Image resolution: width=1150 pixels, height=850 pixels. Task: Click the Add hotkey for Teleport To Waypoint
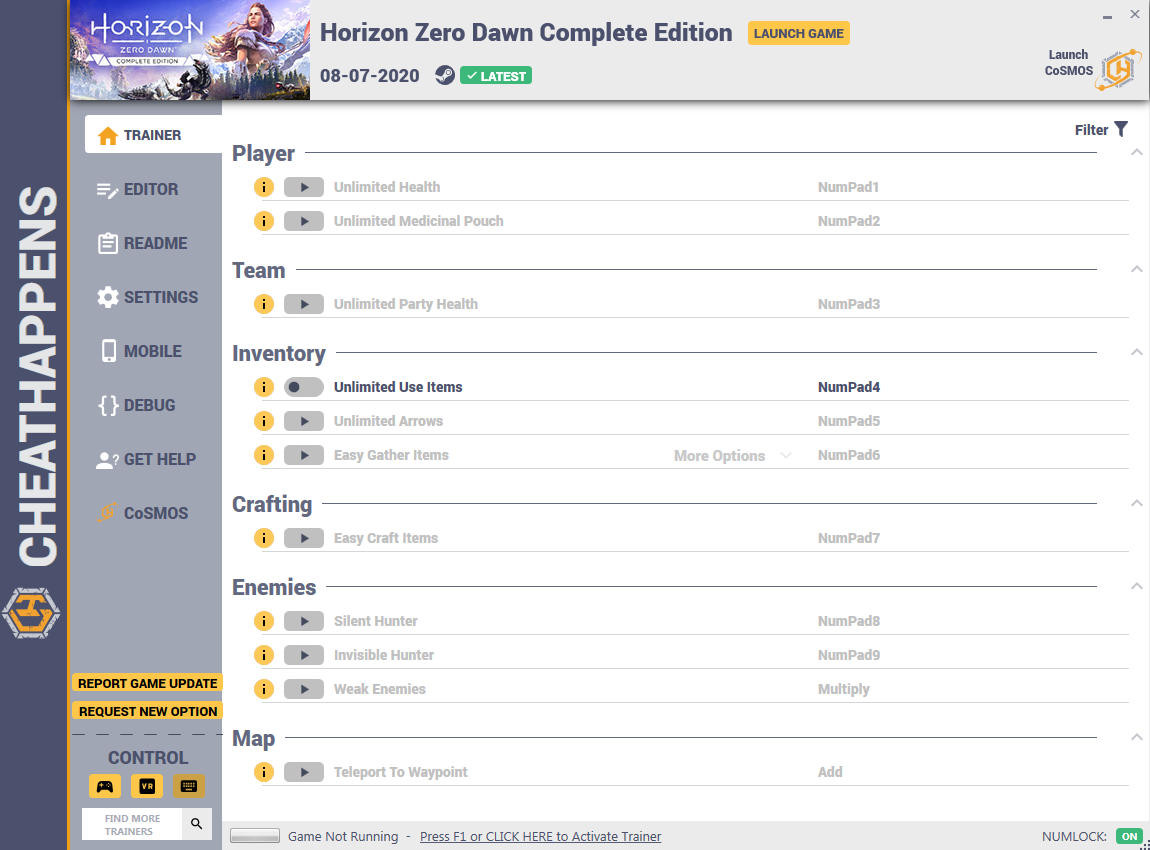(x=830, y=772)
